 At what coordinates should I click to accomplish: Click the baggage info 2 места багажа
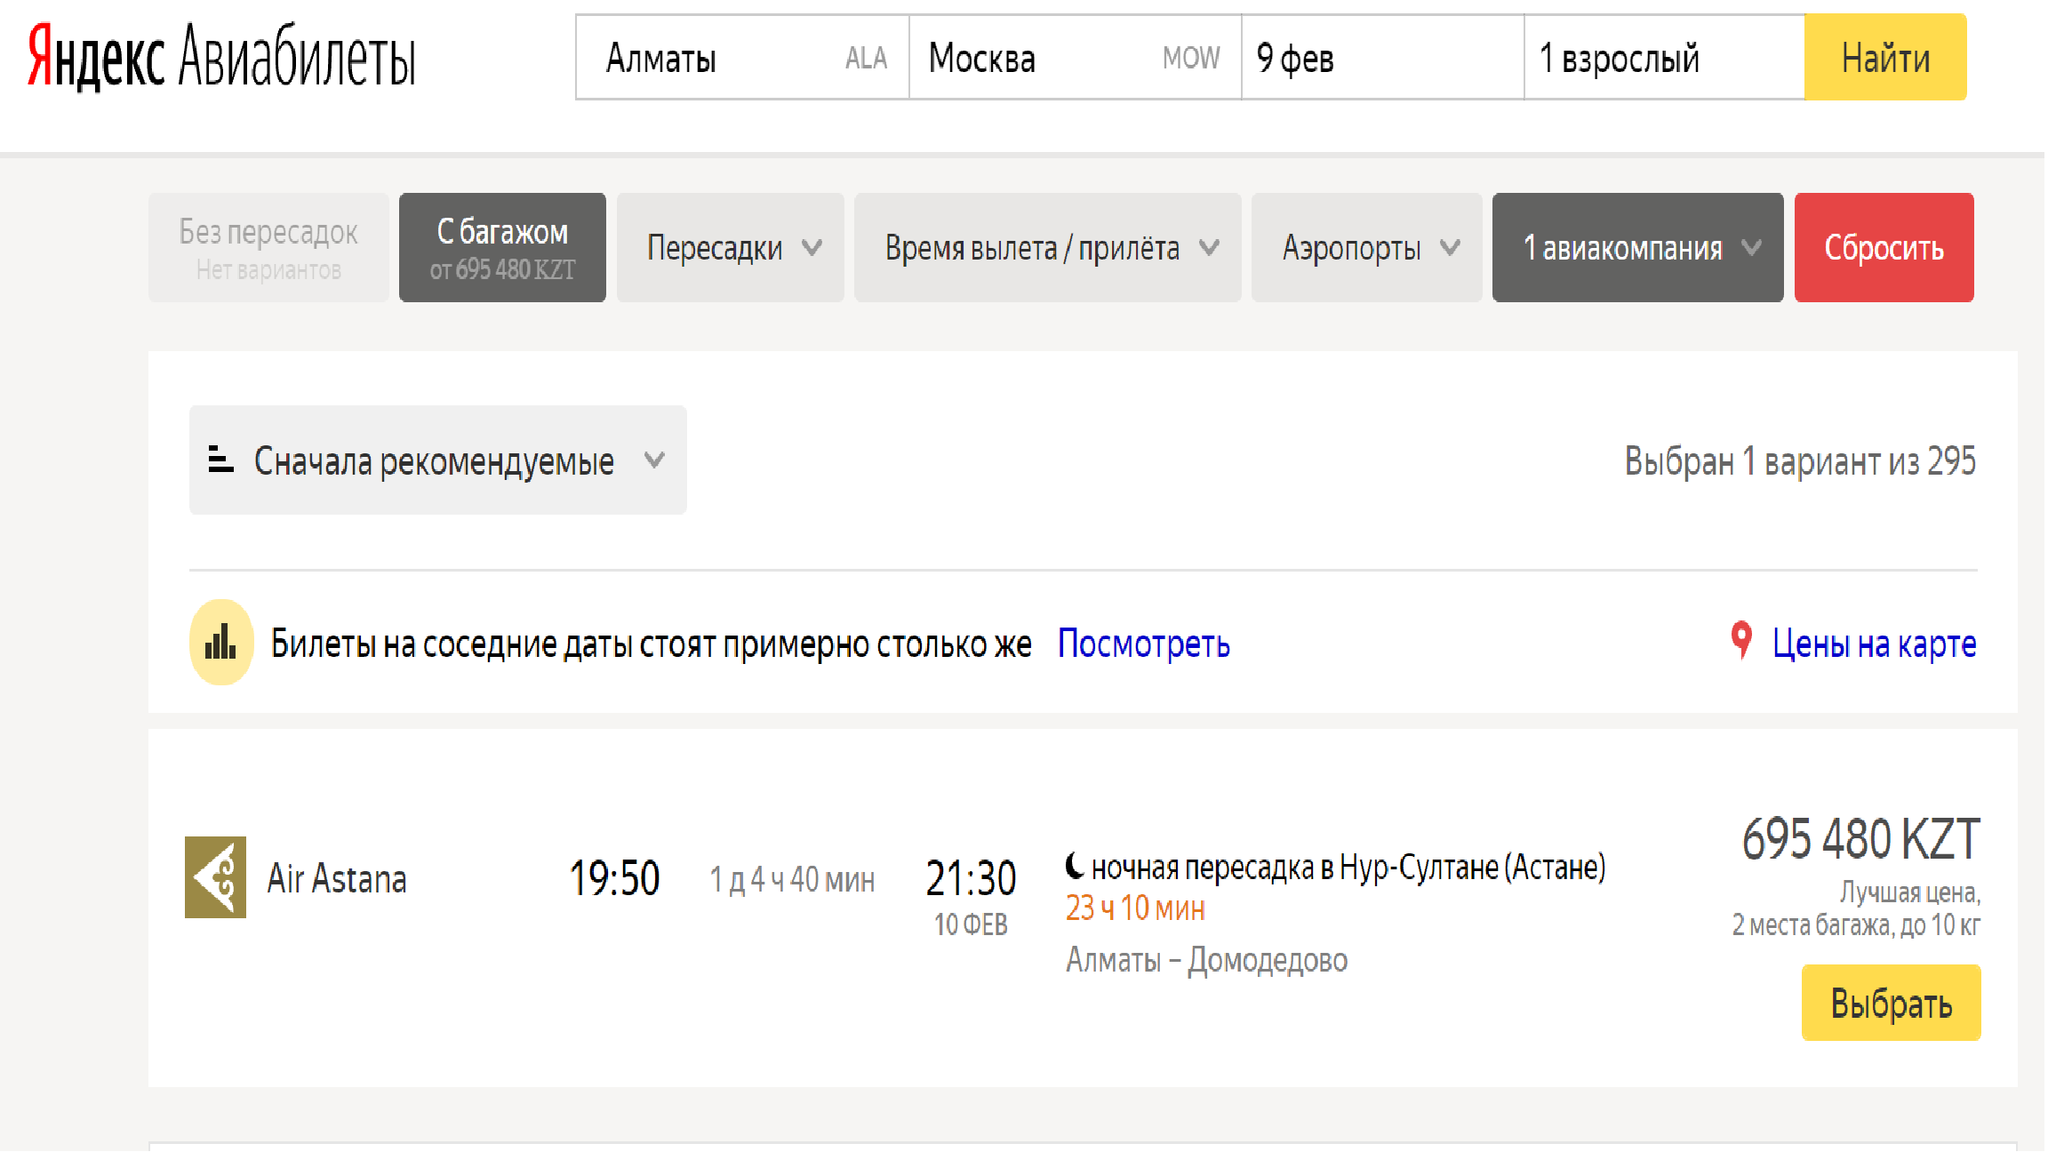click(1856, 925)
